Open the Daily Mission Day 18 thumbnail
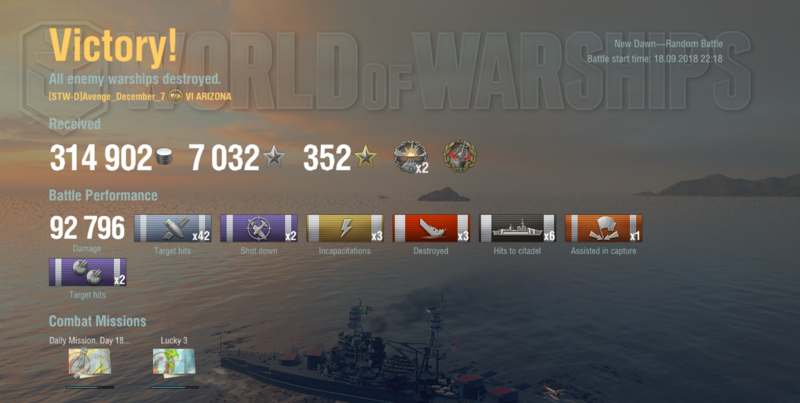Viewport: 800px width, 403px height. pyautogui.click(x=89, y=363)
